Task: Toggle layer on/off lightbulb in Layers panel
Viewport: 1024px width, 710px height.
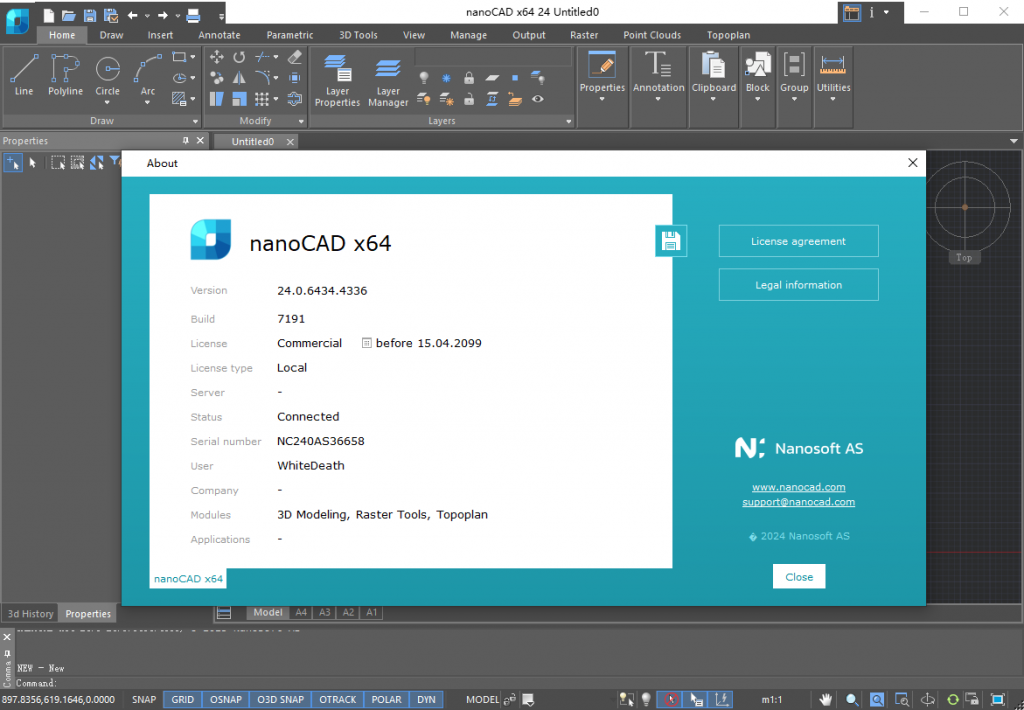Action: pyautogui.click(x=424, y=78)
